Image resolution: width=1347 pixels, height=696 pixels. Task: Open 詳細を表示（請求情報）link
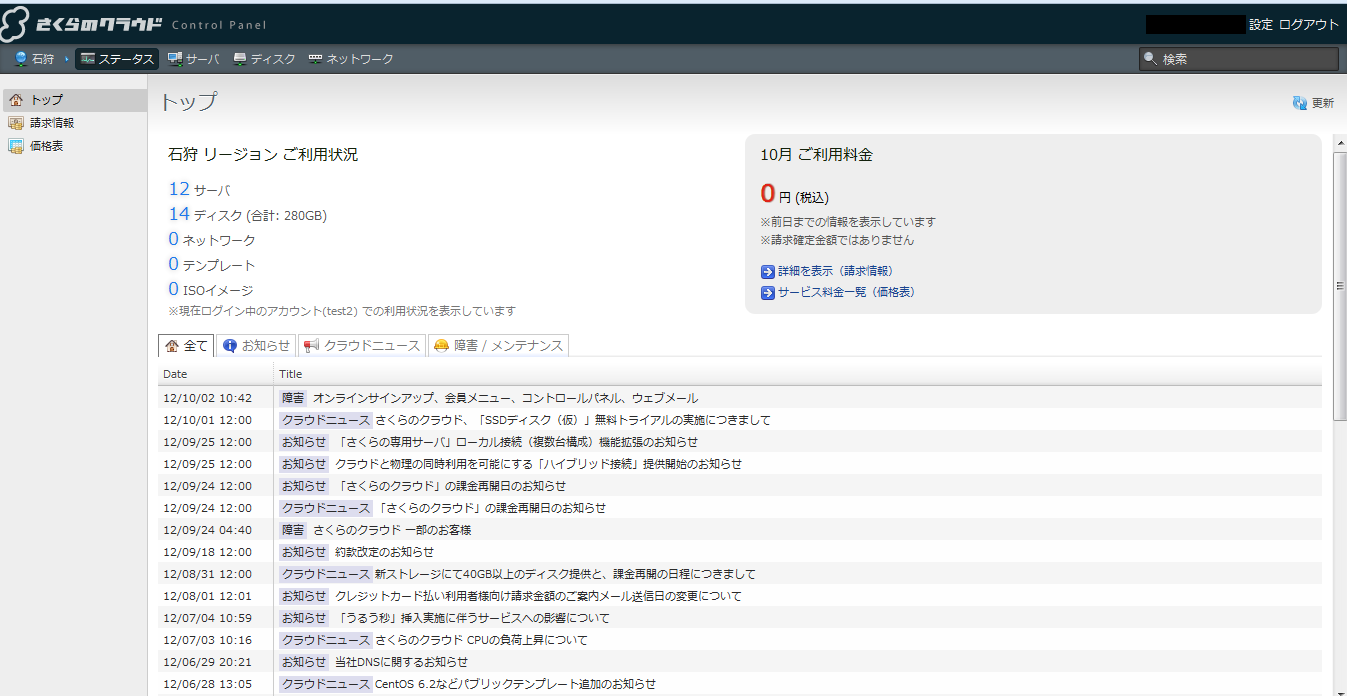(827, 271)
